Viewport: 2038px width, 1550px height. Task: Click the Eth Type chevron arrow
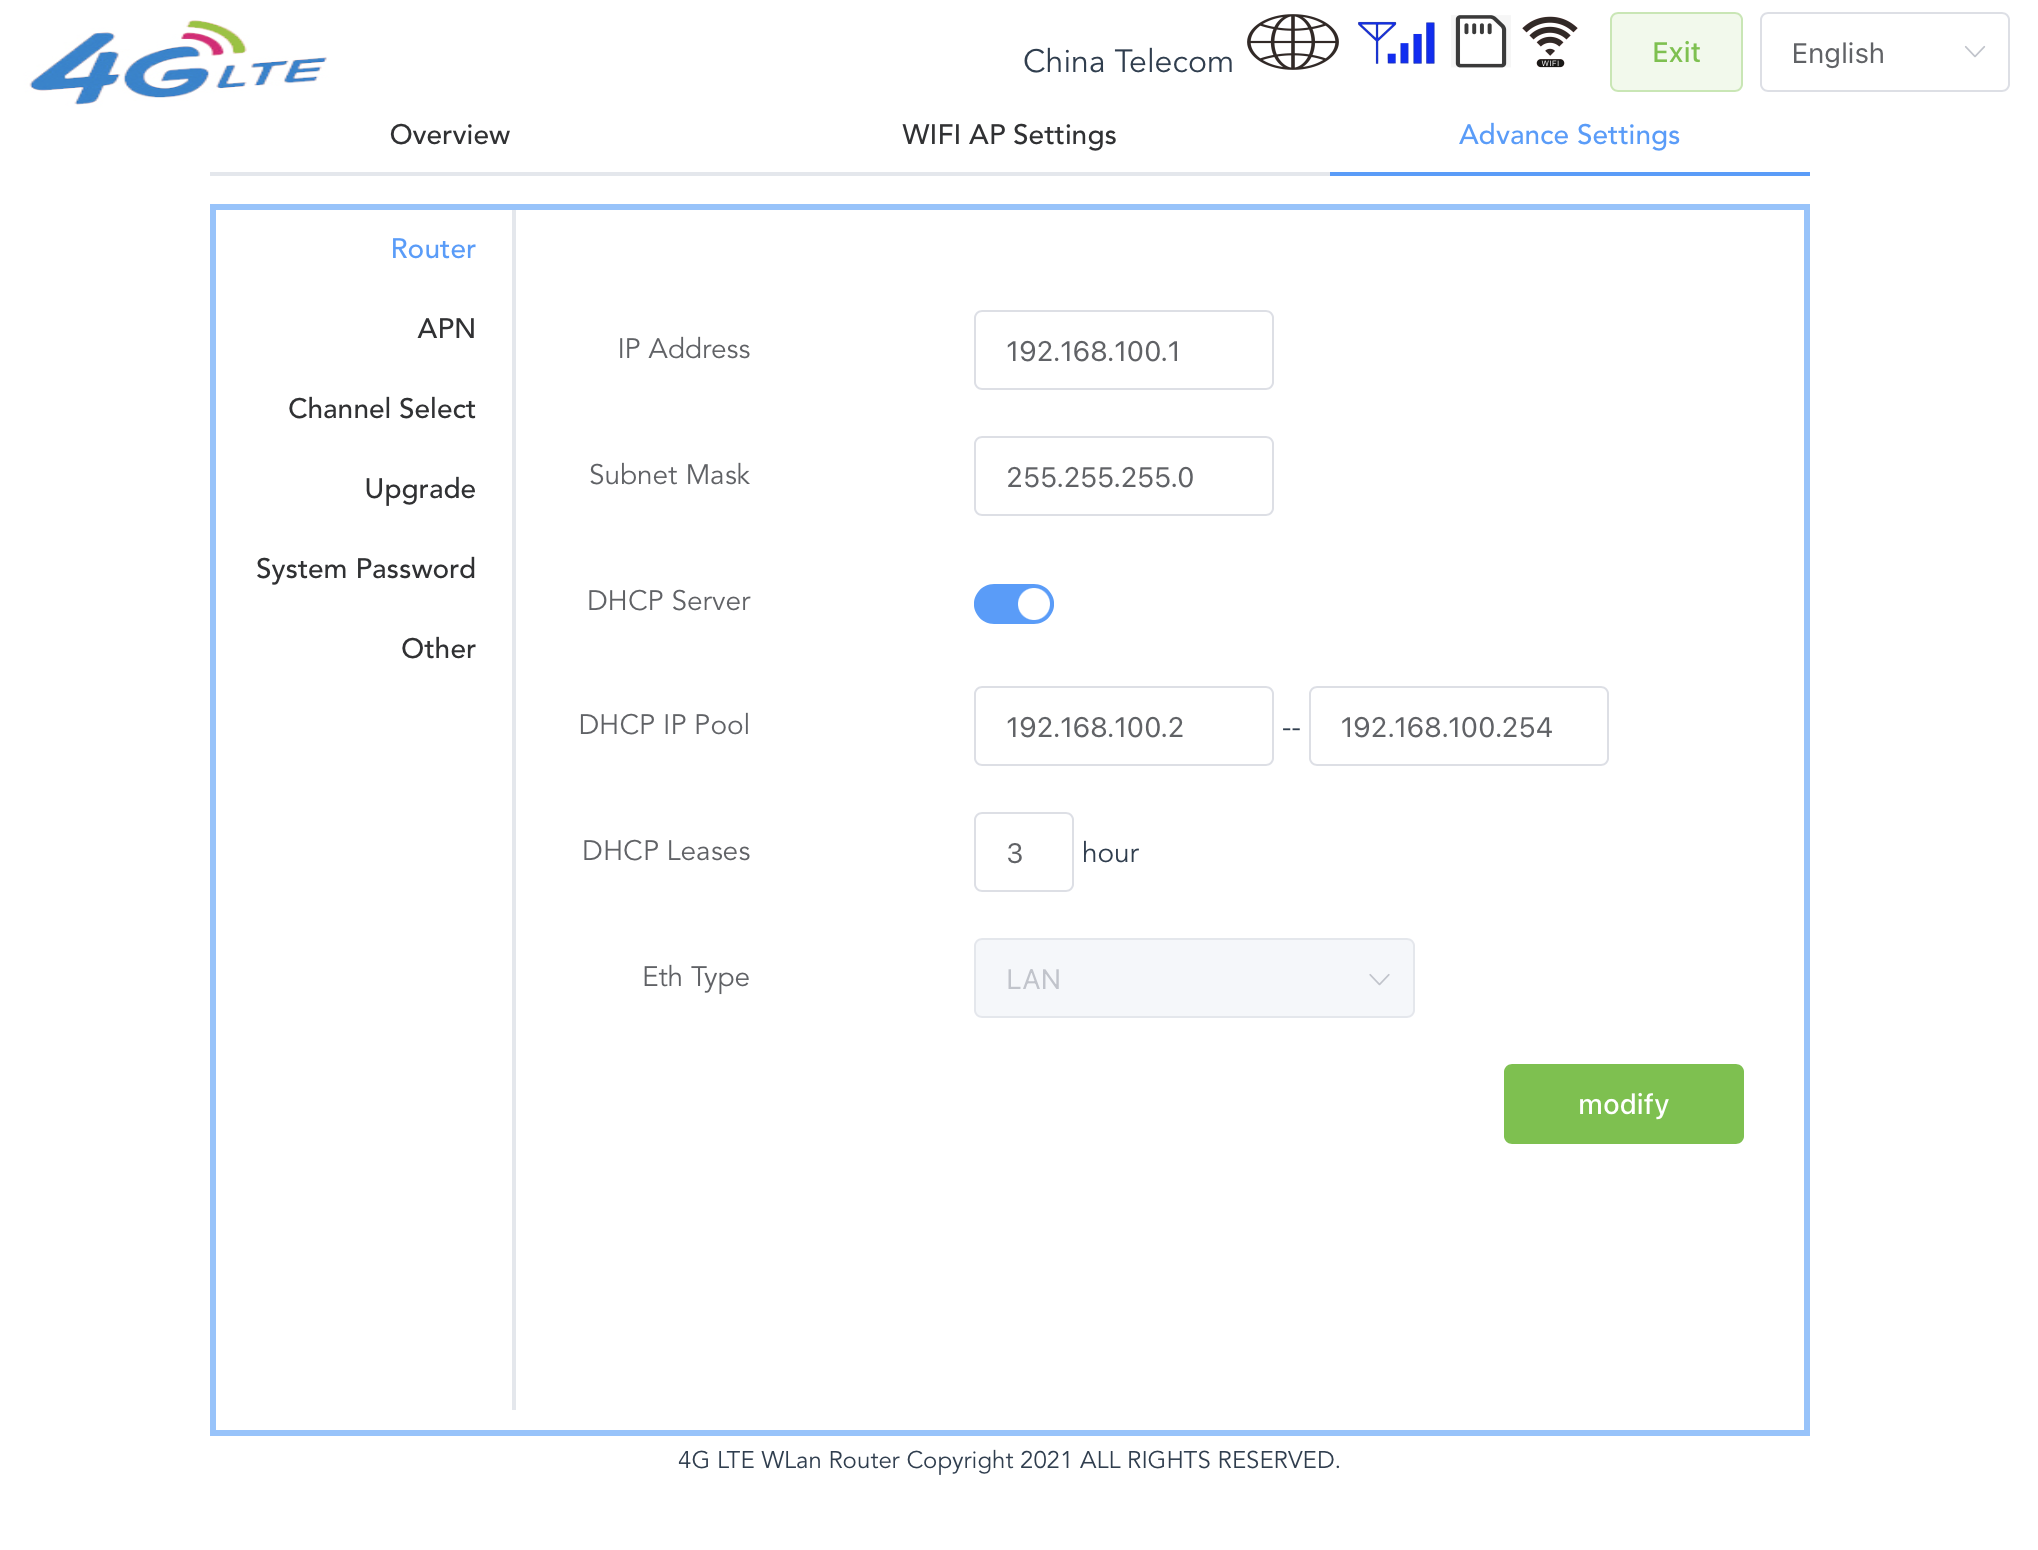(x=1379, y=979)
